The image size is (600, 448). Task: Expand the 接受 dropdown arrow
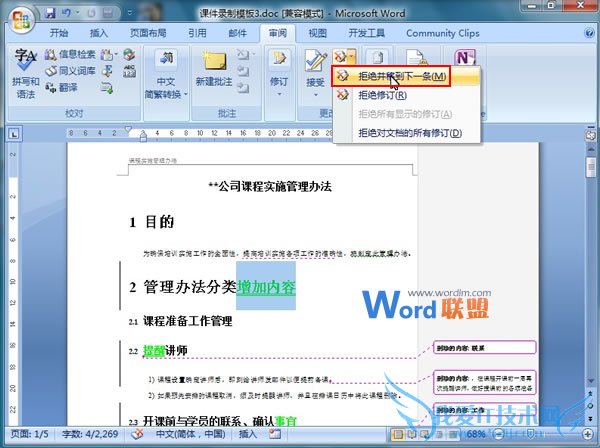pos(316,94)
